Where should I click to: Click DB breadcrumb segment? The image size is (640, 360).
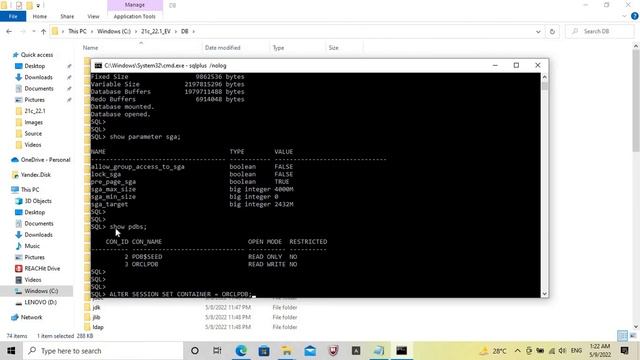click(184, 31)
